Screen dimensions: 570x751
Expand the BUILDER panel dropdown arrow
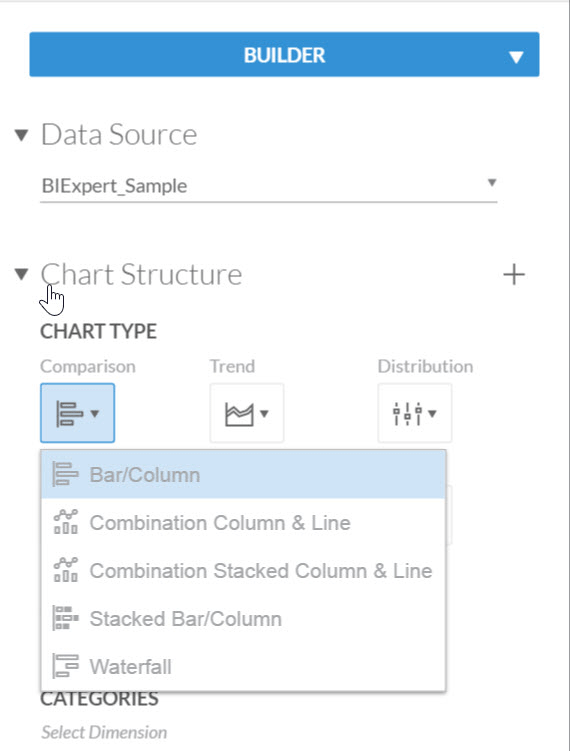516,57
